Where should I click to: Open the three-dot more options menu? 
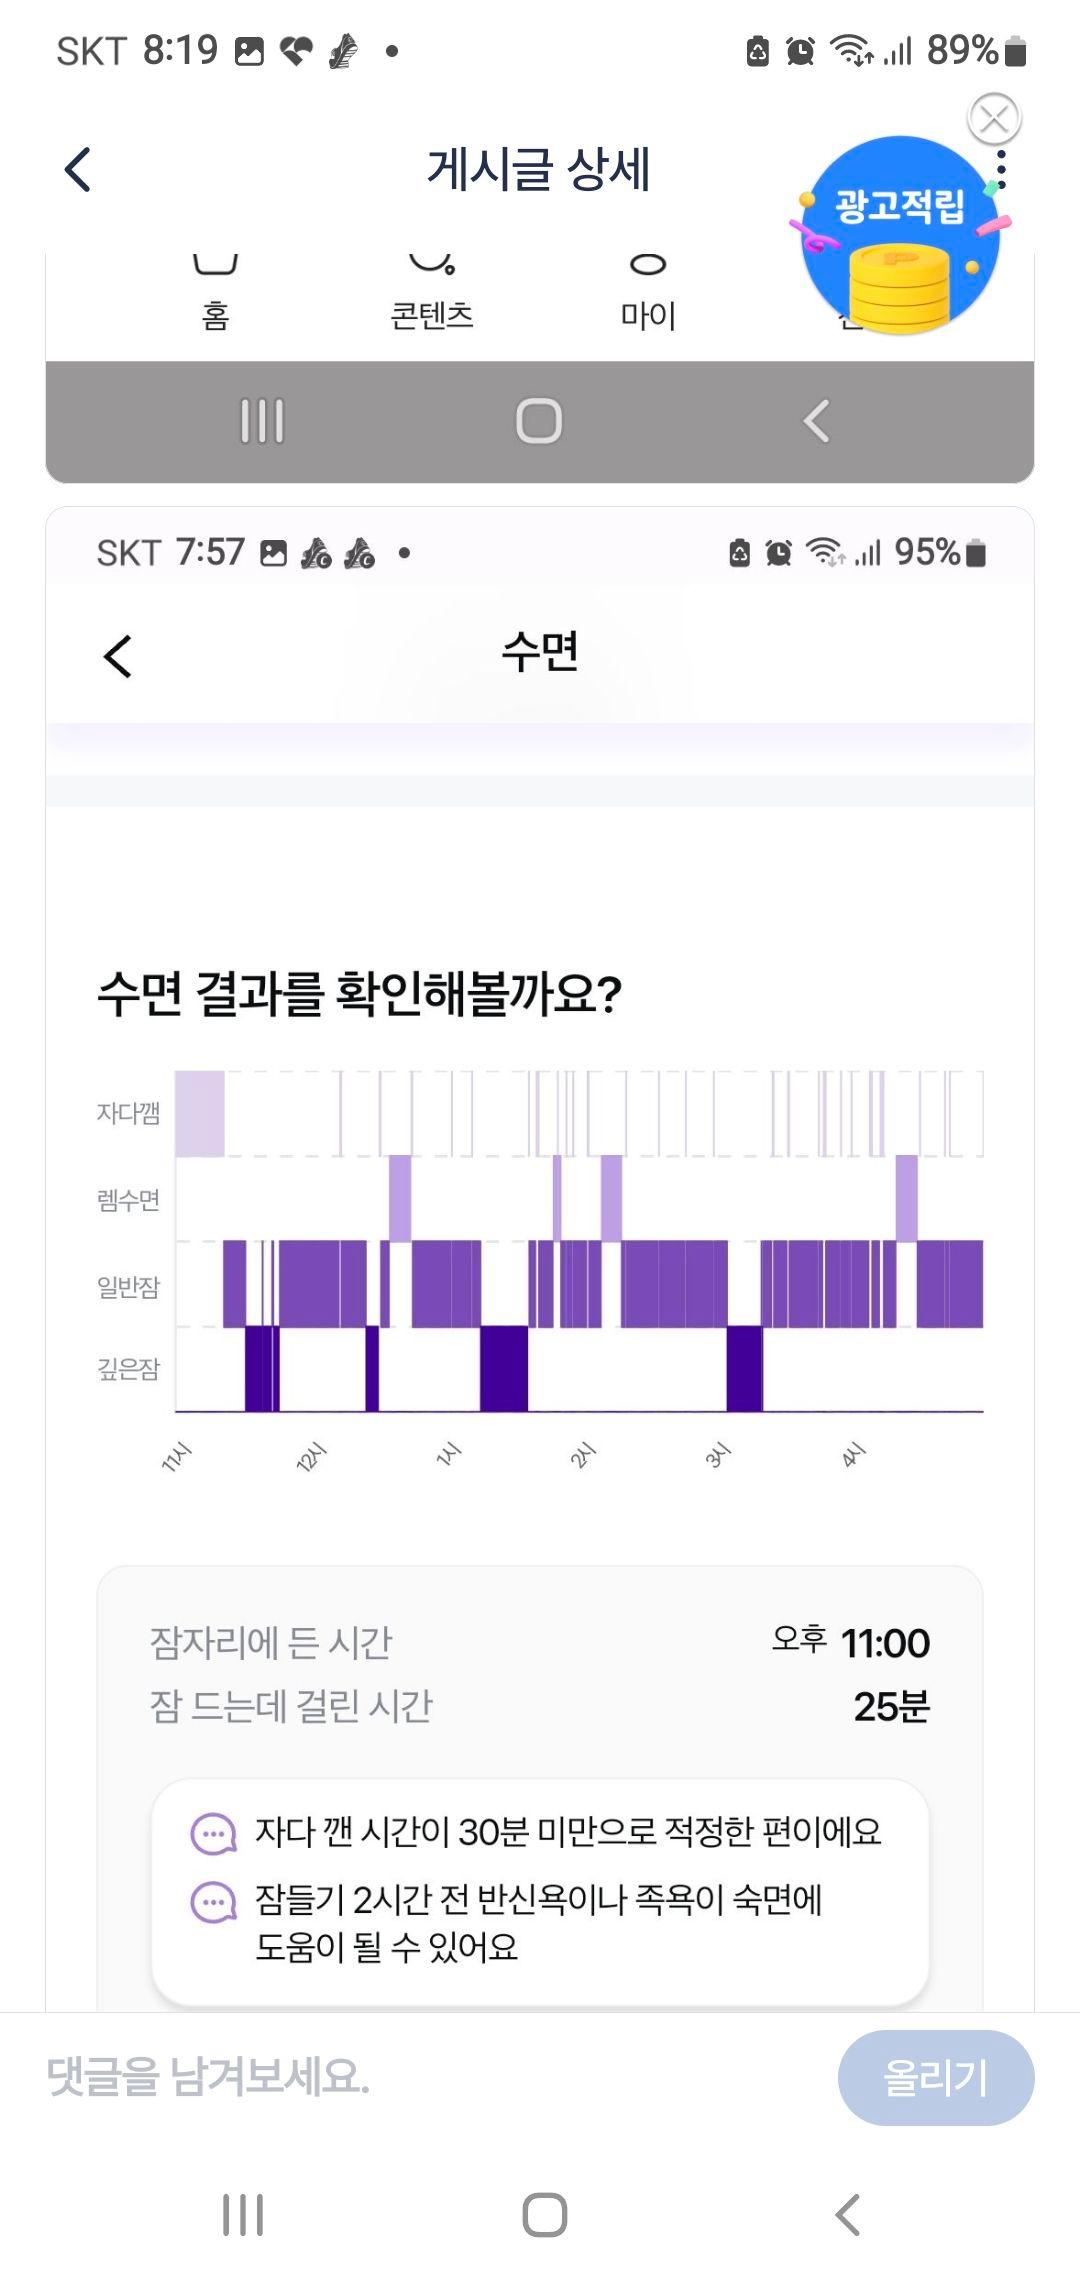click(1002, 170)
